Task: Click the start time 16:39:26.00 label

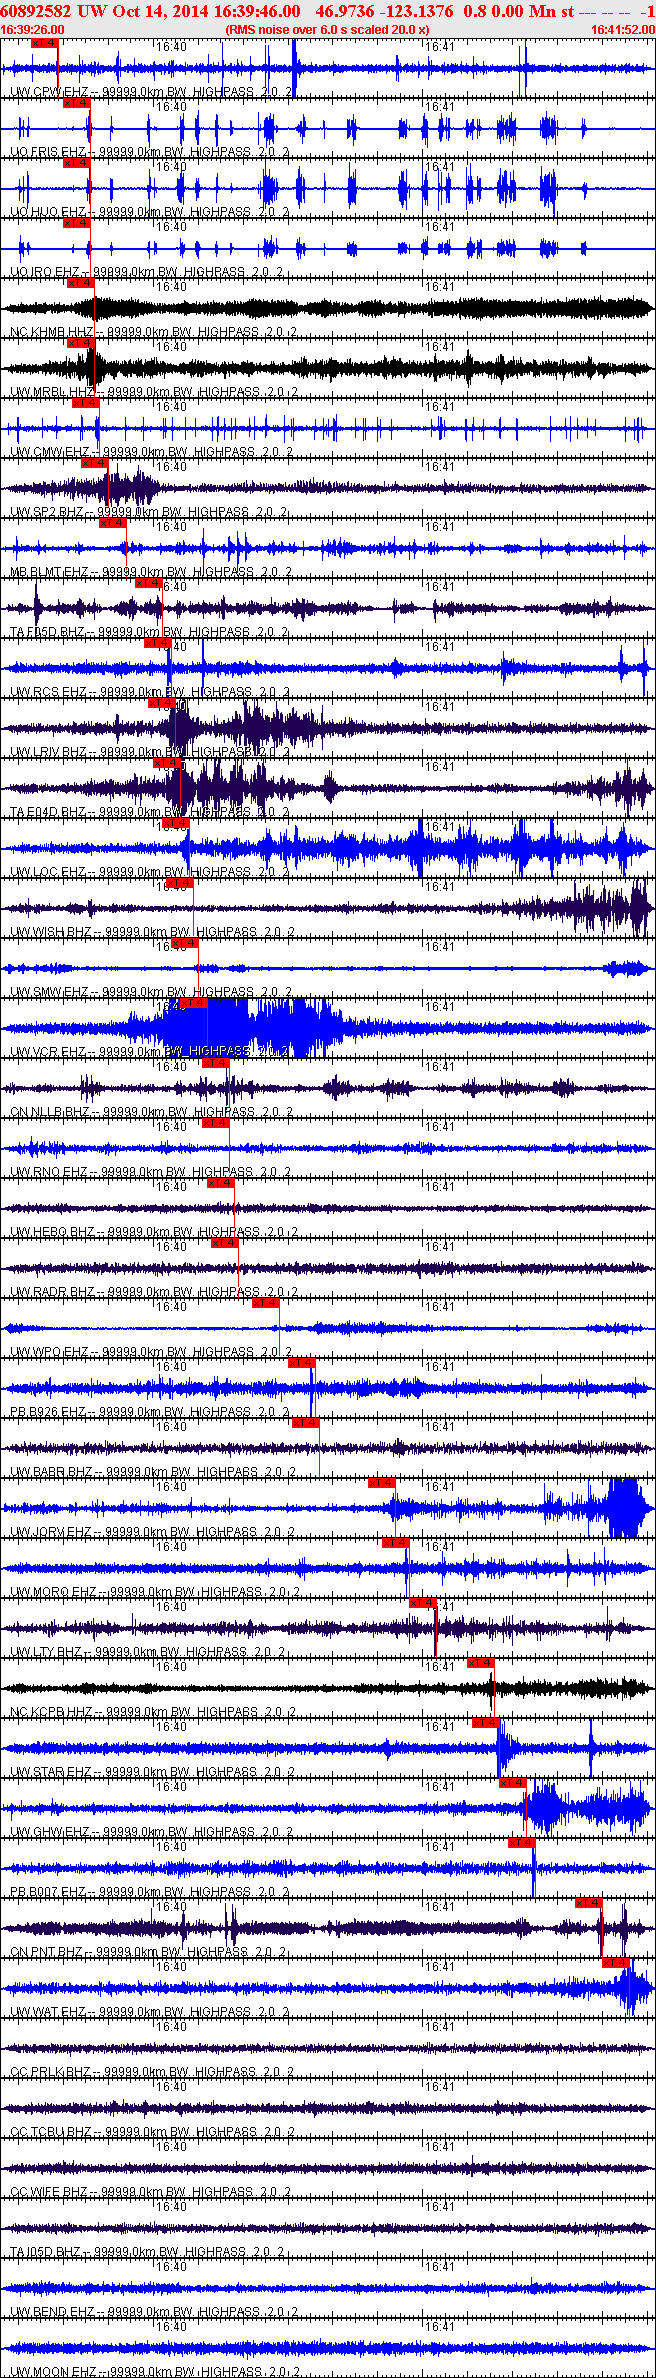Action: click(x=33, y=30)
